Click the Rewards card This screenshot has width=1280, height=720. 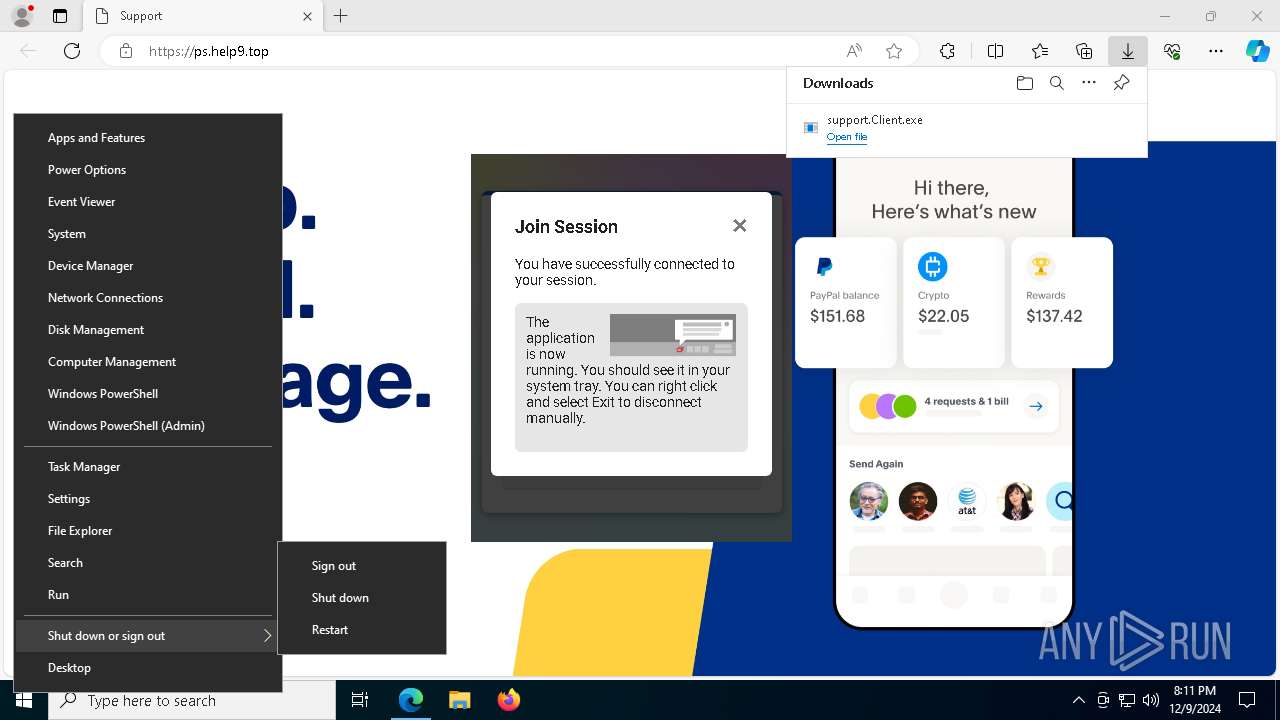1062,302
